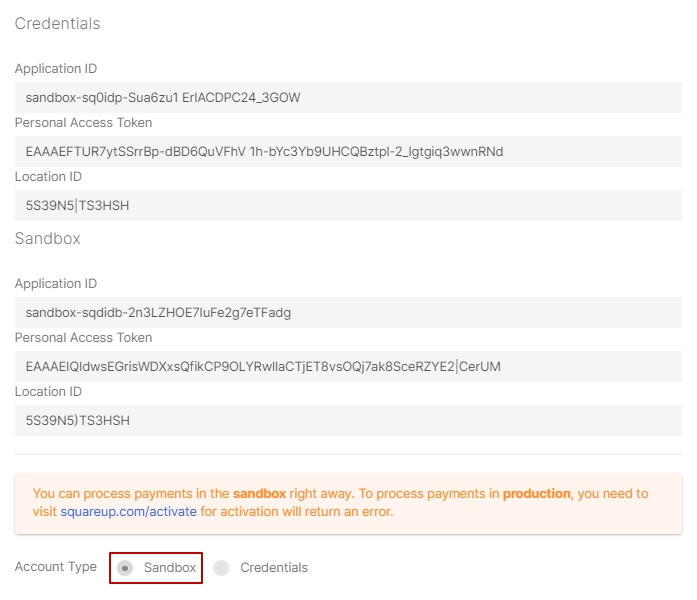Click the bold 'production' word in the notice

click(x=536, y=494)
